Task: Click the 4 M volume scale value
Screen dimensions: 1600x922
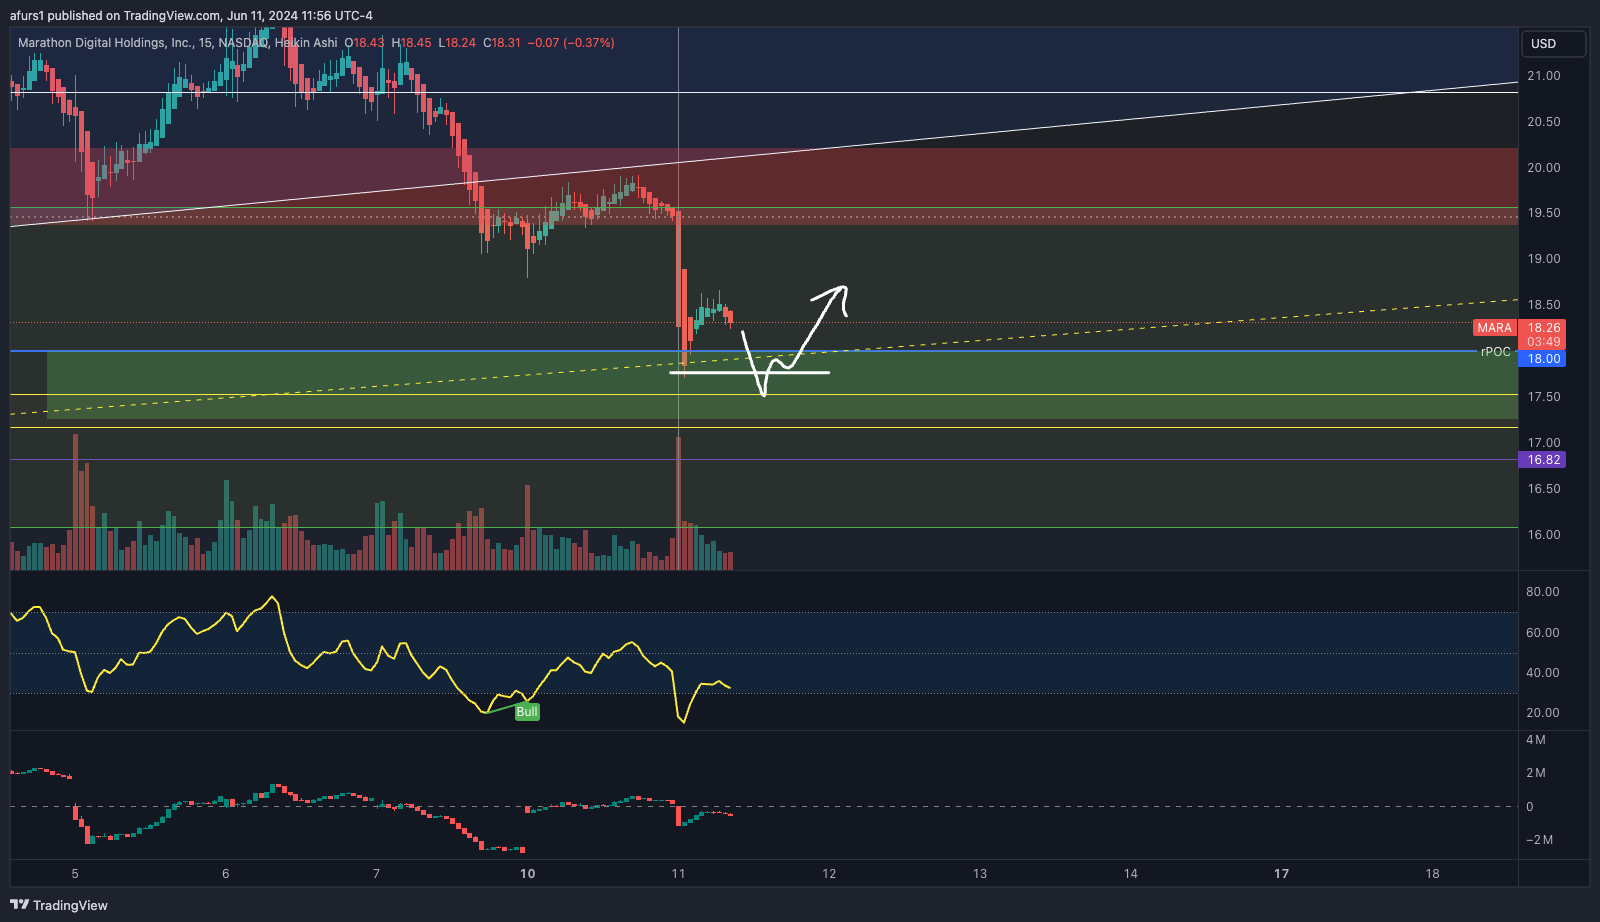Action: tap(1536, 740)
